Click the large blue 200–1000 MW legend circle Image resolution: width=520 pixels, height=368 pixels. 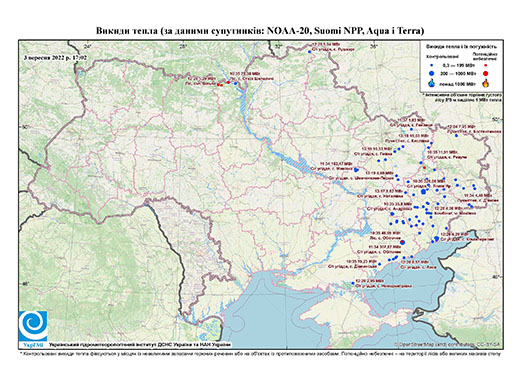pos(432,73)
